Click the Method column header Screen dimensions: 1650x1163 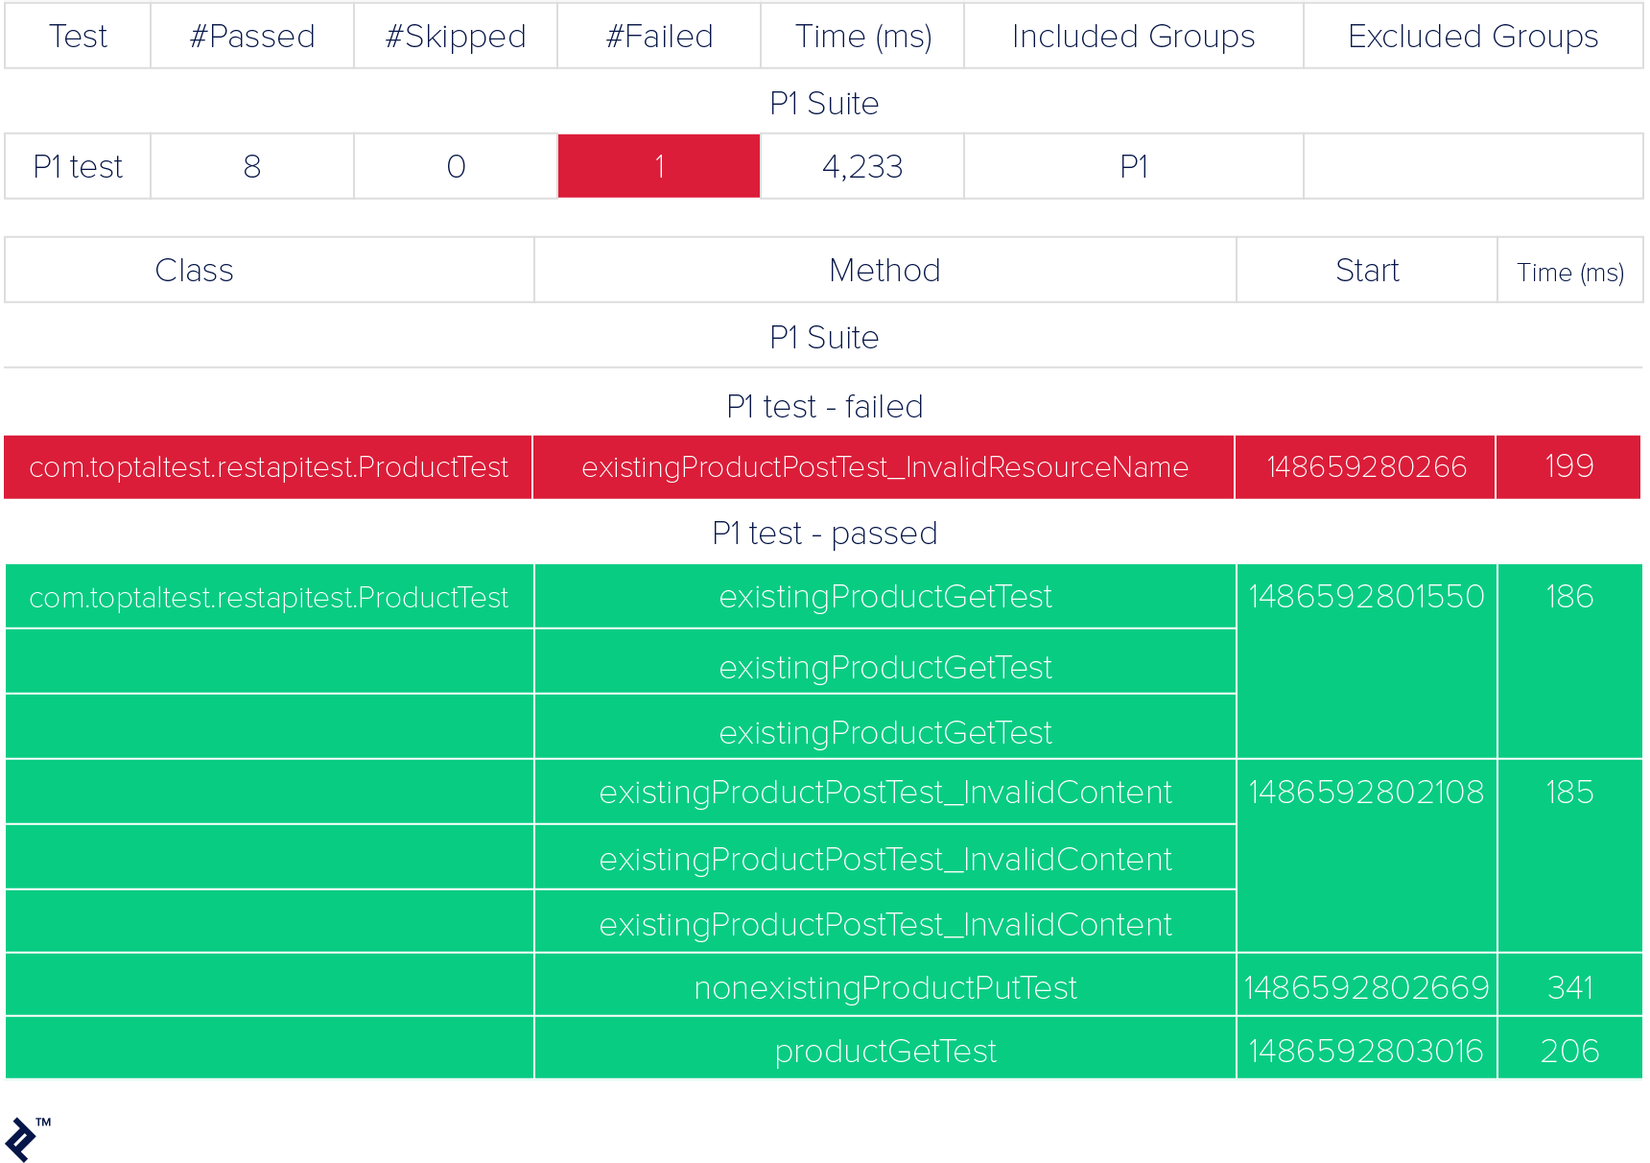click(884, 270)
